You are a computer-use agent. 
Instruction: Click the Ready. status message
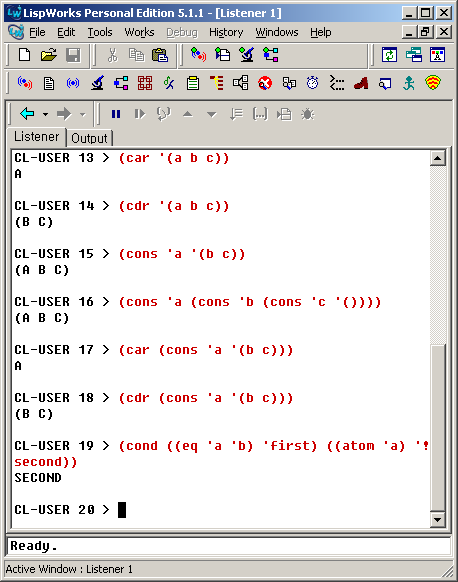click(34, 546)
